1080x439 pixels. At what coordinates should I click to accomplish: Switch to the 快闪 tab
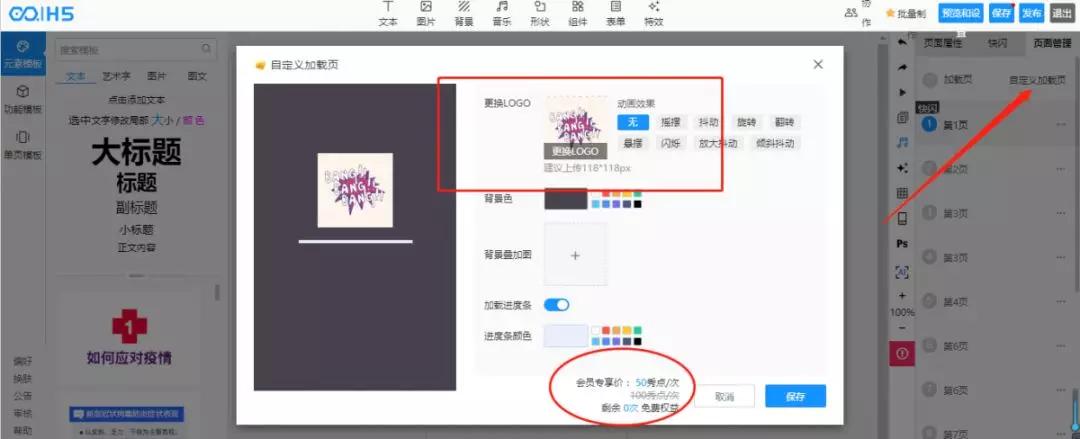click(x=997, y=43)
